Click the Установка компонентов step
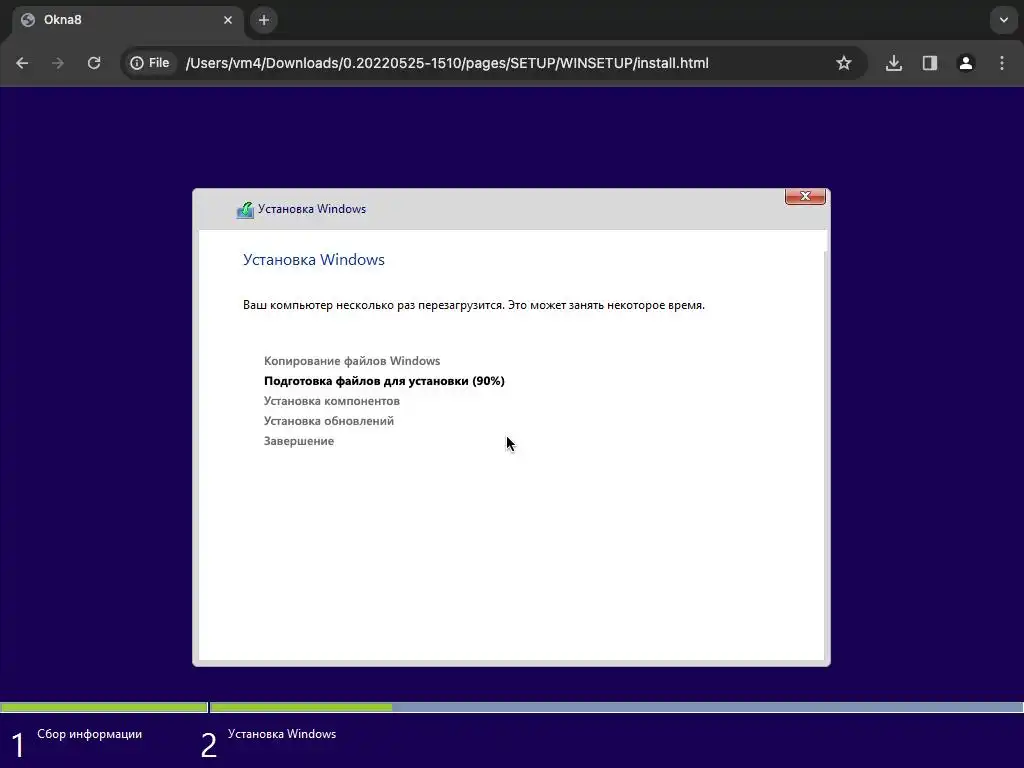Viewport: 1024px width, 768px height. click(332, 401)
